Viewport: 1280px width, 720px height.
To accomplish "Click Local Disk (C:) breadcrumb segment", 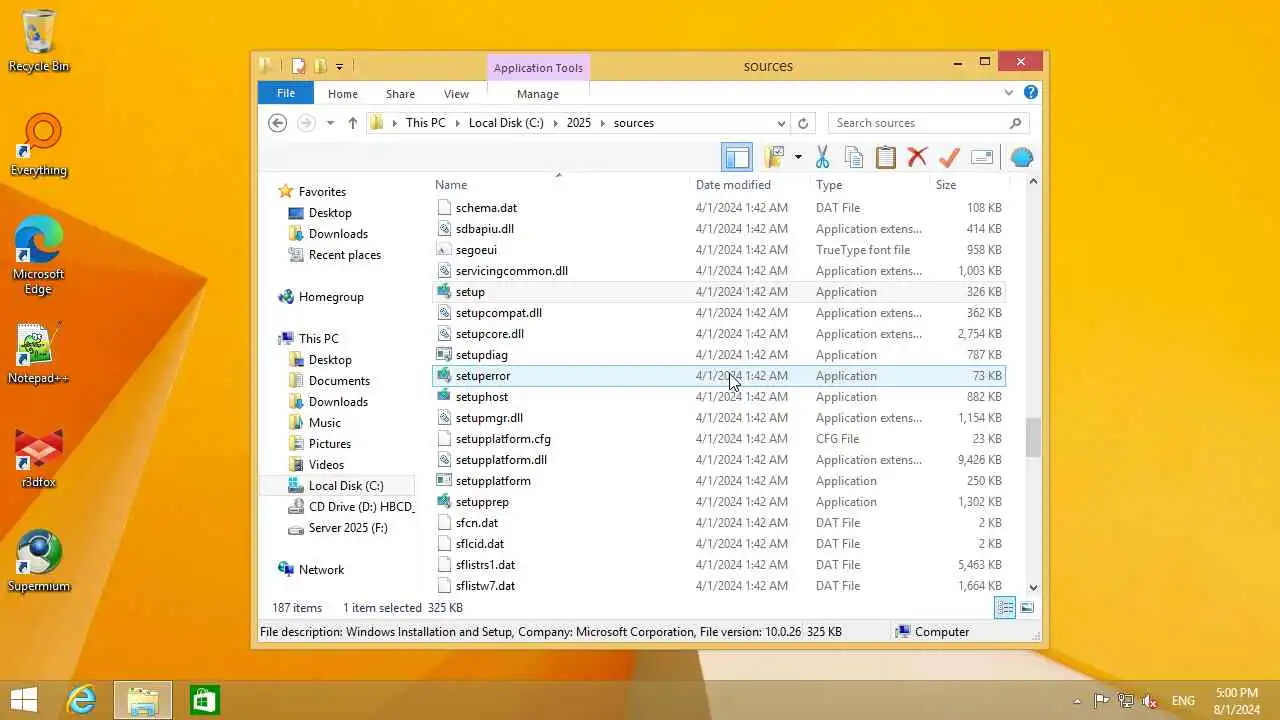I will click(x=506, y=123).
